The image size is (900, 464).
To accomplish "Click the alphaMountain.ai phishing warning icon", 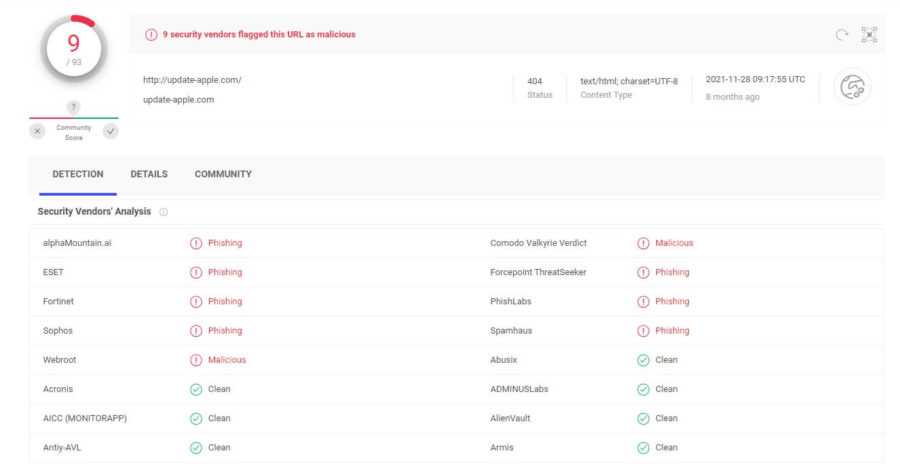I will point(196,243).
